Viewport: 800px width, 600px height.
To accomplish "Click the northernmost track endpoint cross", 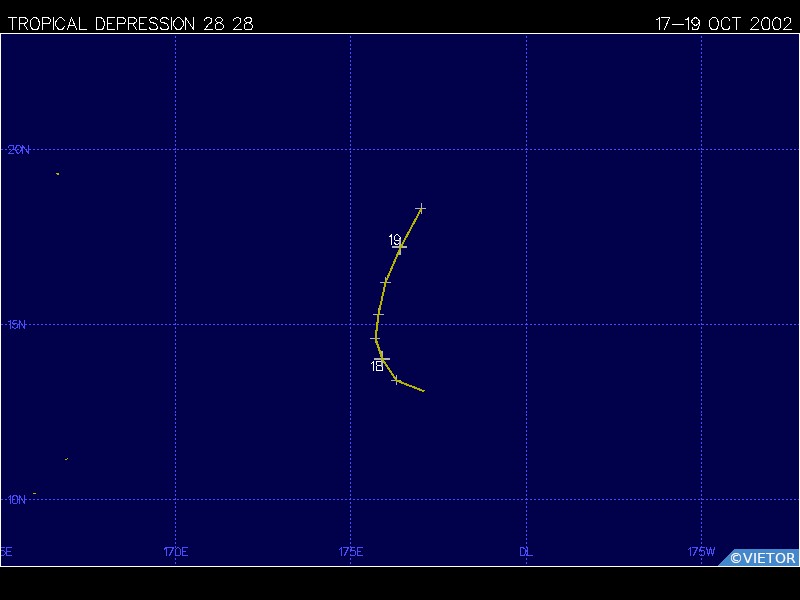I will [x=420, y=208].
